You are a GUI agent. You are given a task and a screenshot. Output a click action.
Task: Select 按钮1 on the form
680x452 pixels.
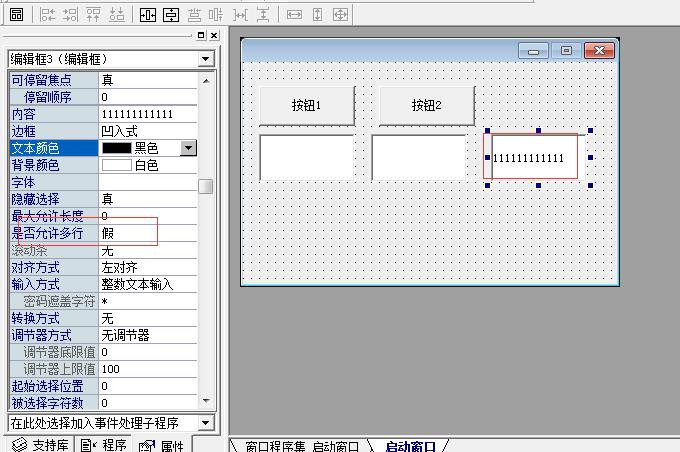pyautogui.click(x=307, y=105)
